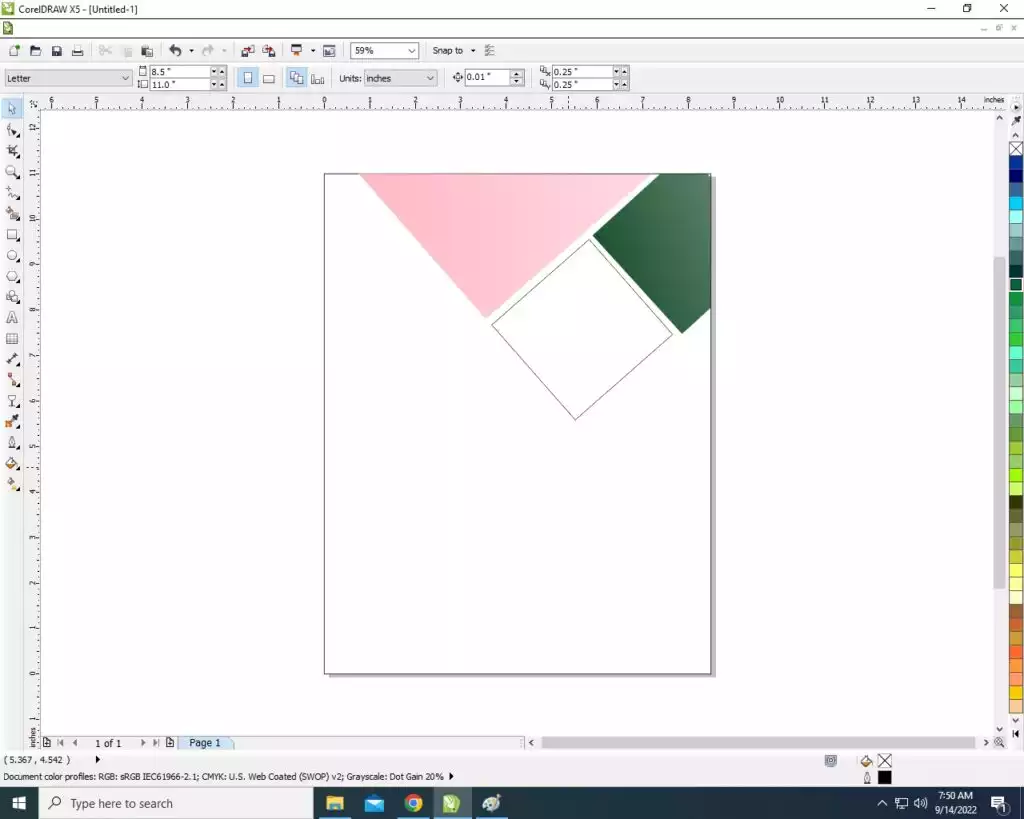
Task: Open the Units inches dropdown
Action: tap(430, 78)
